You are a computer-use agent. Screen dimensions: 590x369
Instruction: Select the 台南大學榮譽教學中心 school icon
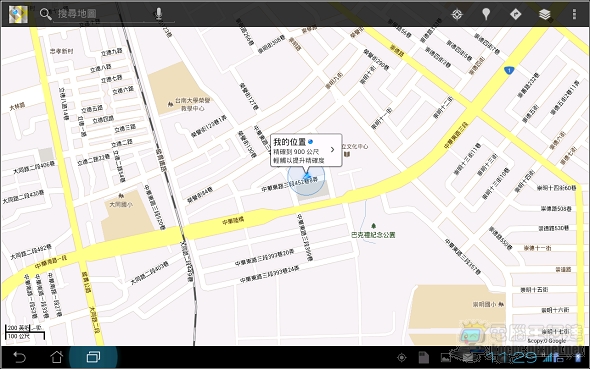click(170, 104)
